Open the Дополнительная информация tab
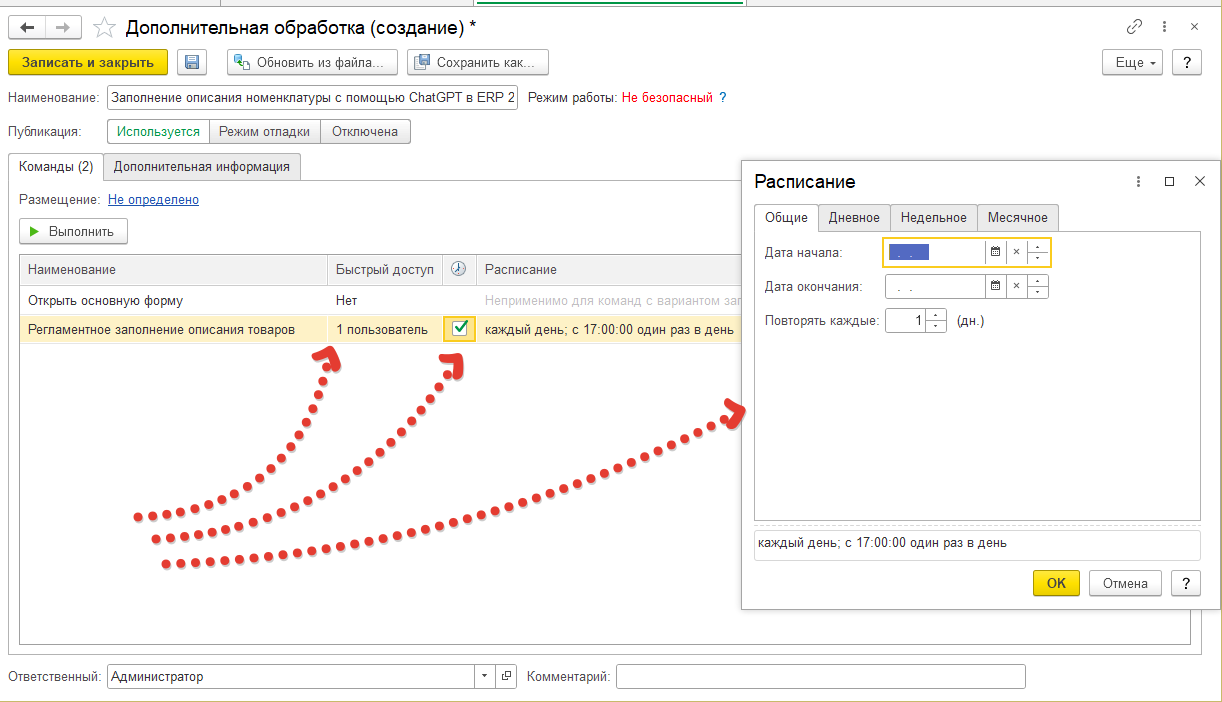Image resolution: width=1222 pixels, height=702 pixels. click(202, 167)
